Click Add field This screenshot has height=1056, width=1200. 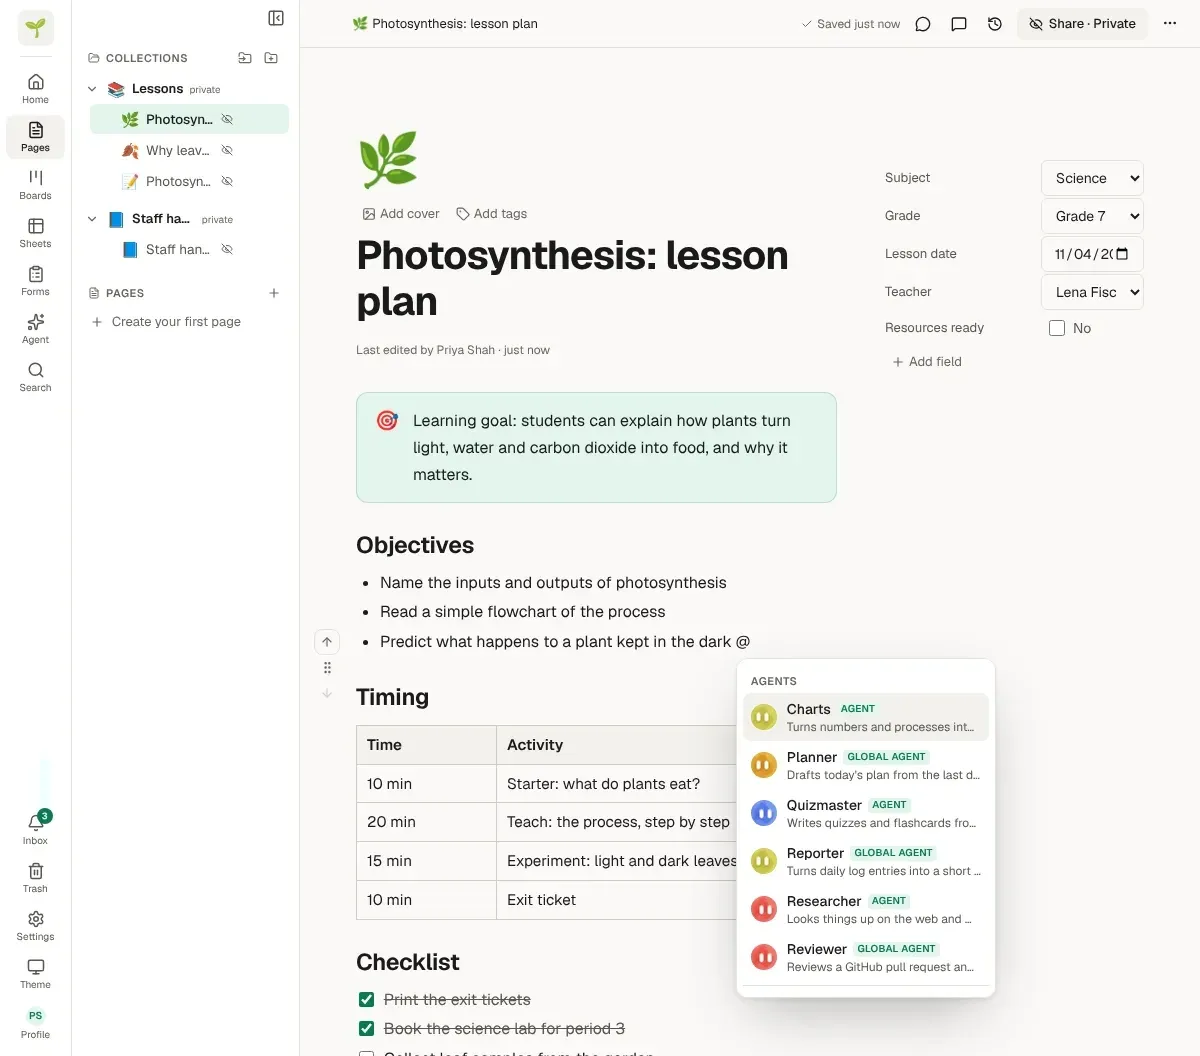(926, 362)
